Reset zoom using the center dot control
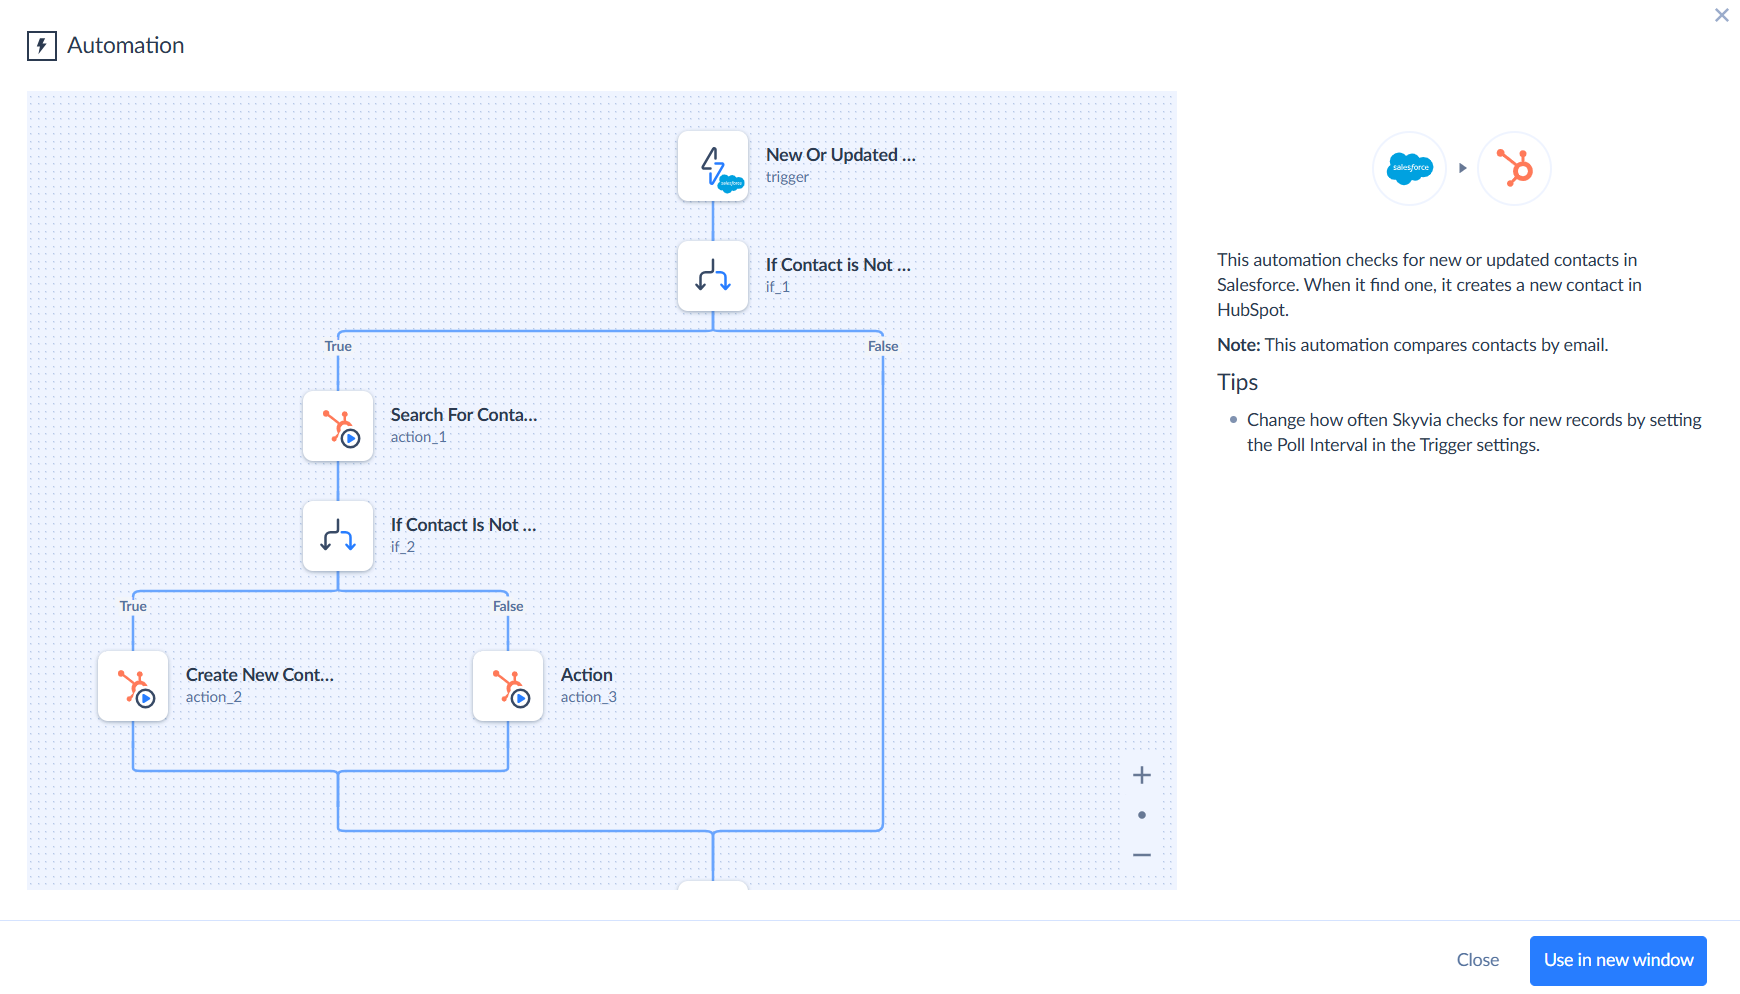Screen dimensions: 1740x994 1141,815
